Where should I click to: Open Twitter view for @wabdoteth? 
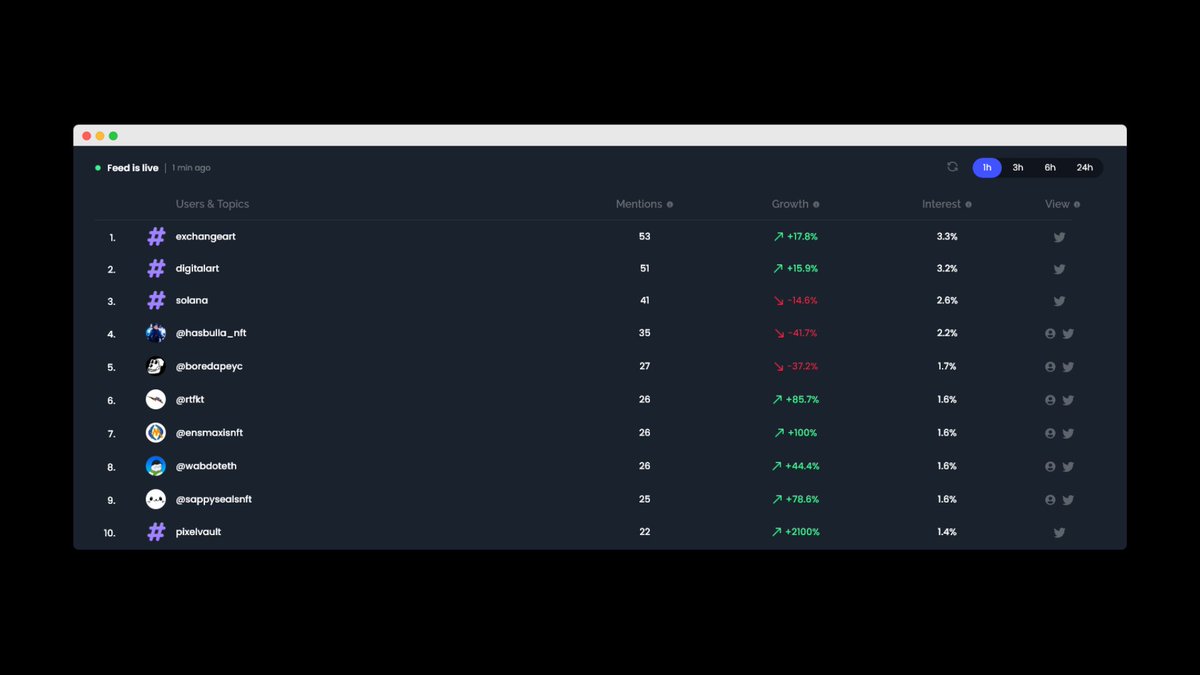tap(1068, 466)
